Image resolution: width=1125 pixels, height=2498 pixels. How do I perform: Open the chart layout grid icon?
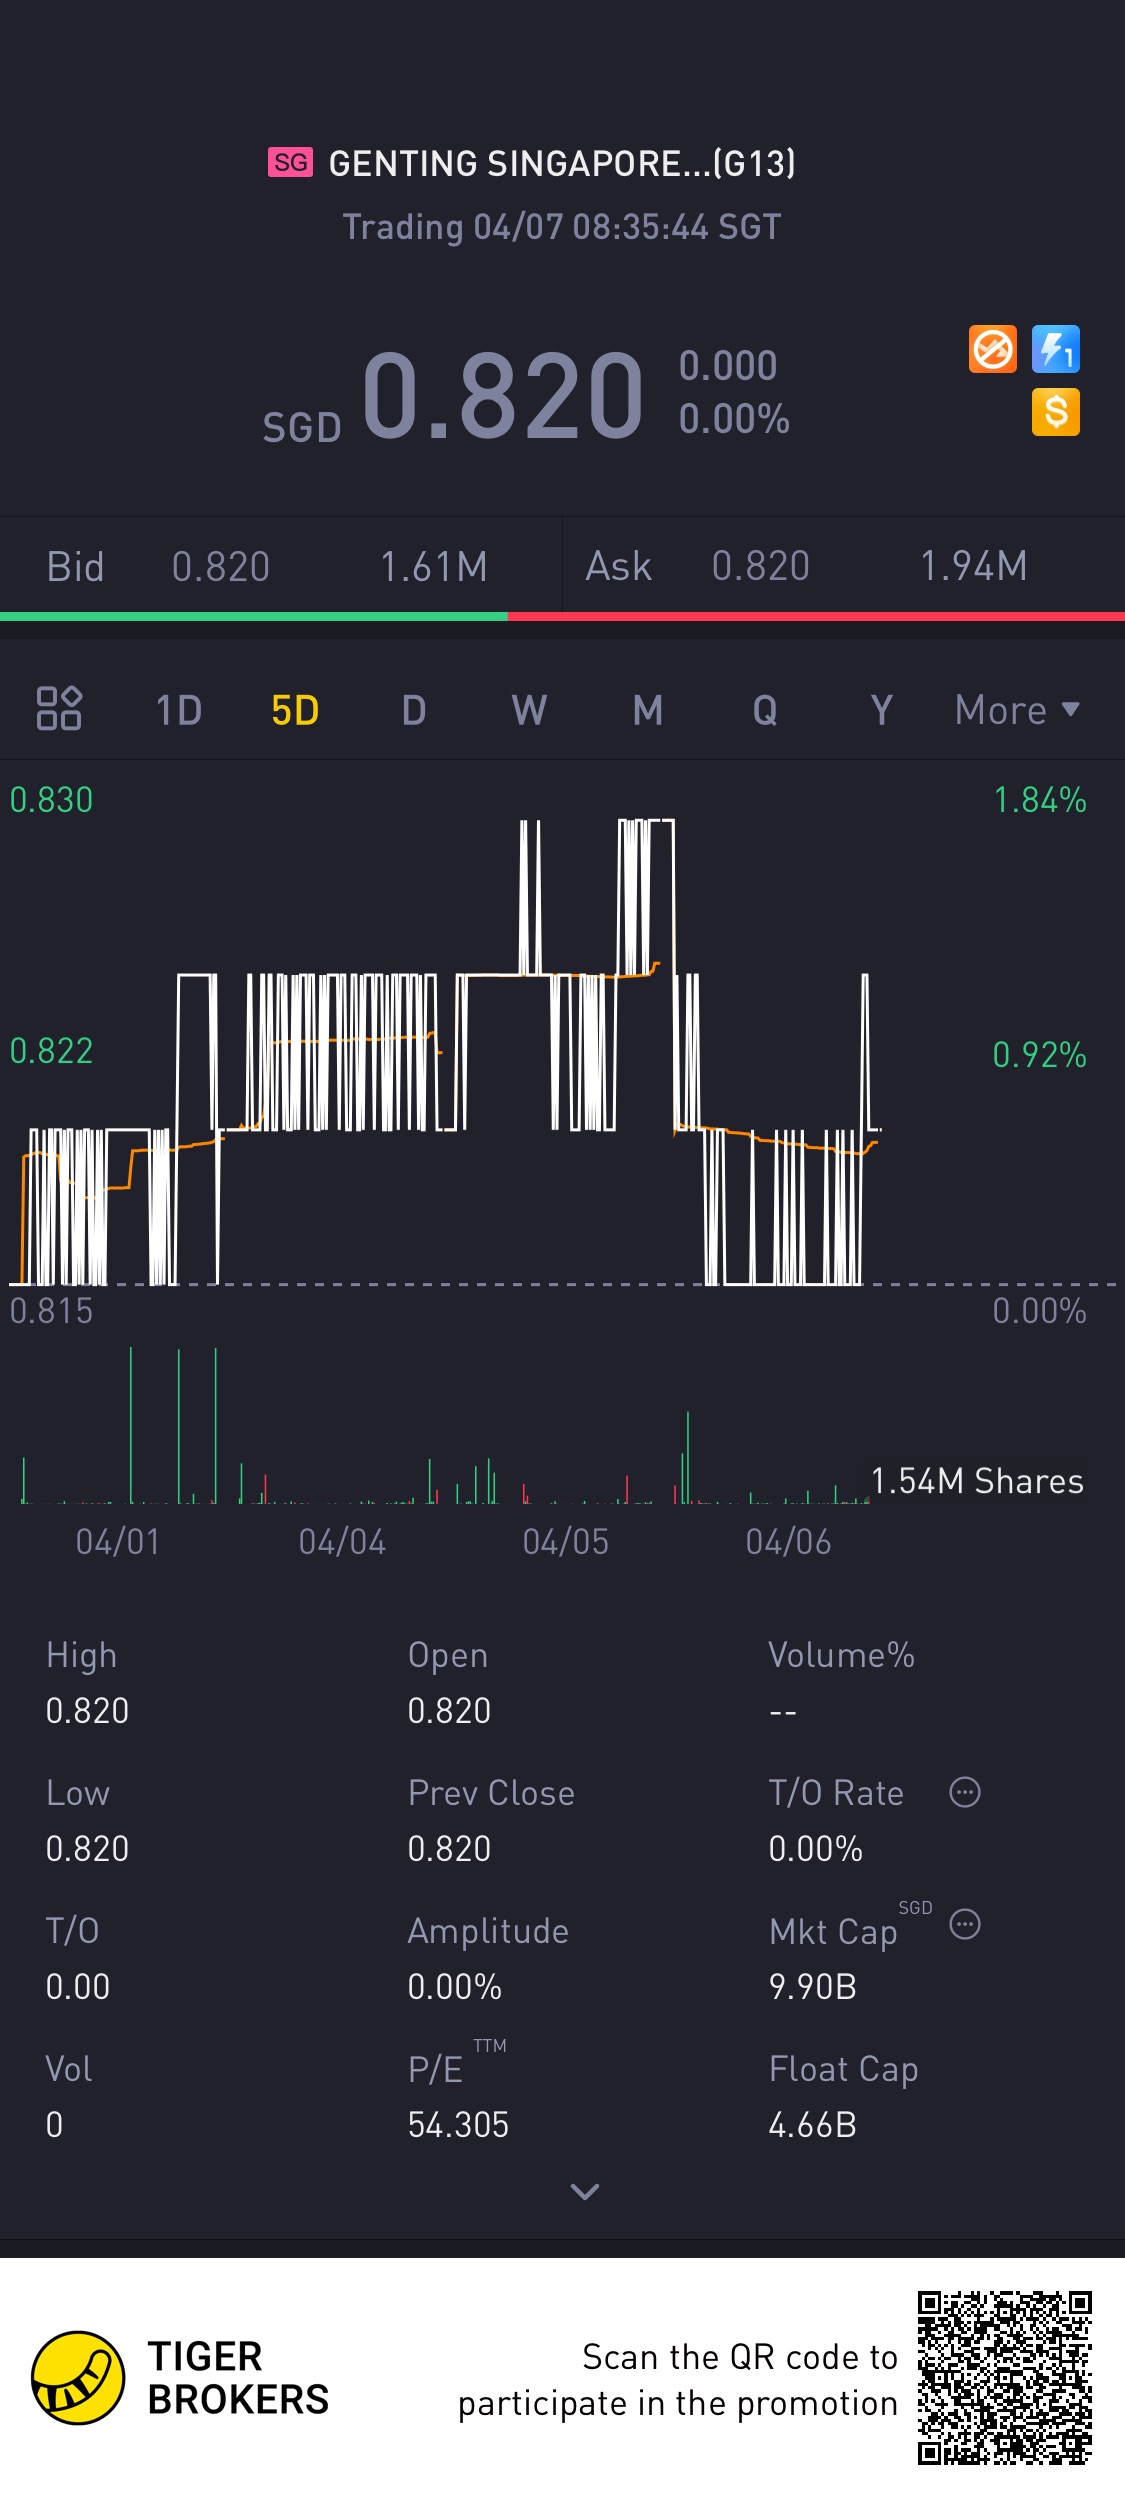[x=59, y=709]
